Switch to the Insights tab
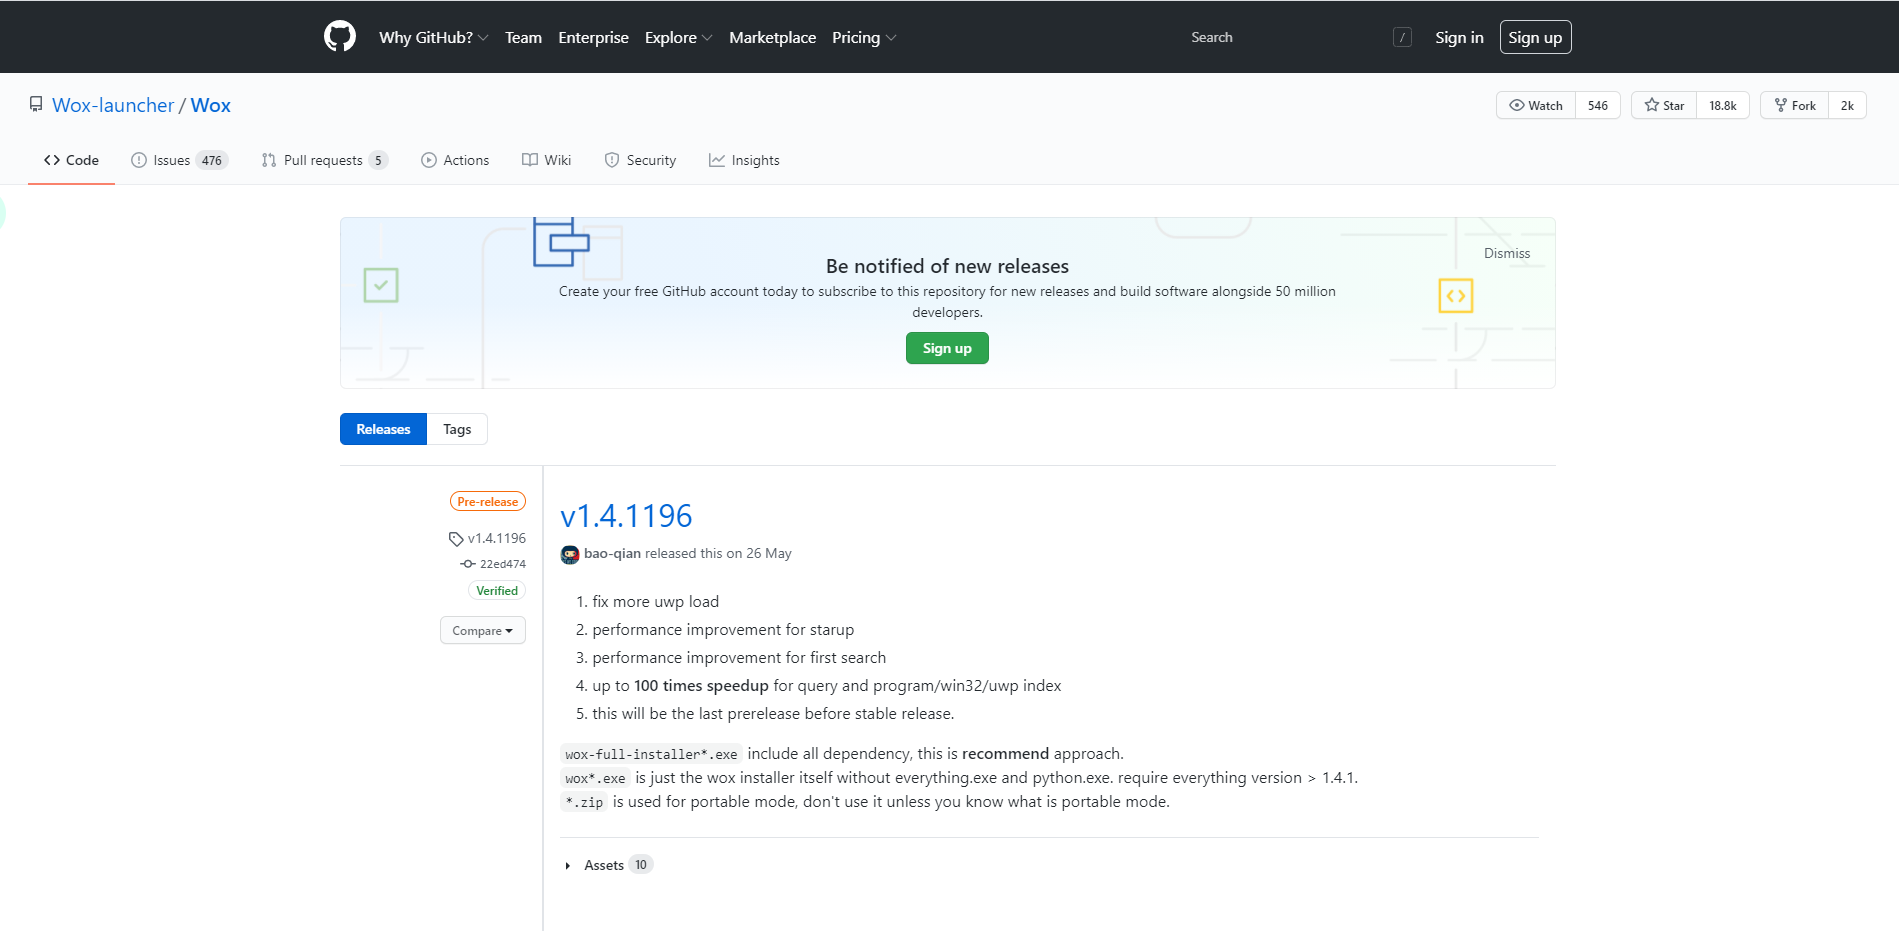This screenshot has height=931, width=1899. point(744,160)
